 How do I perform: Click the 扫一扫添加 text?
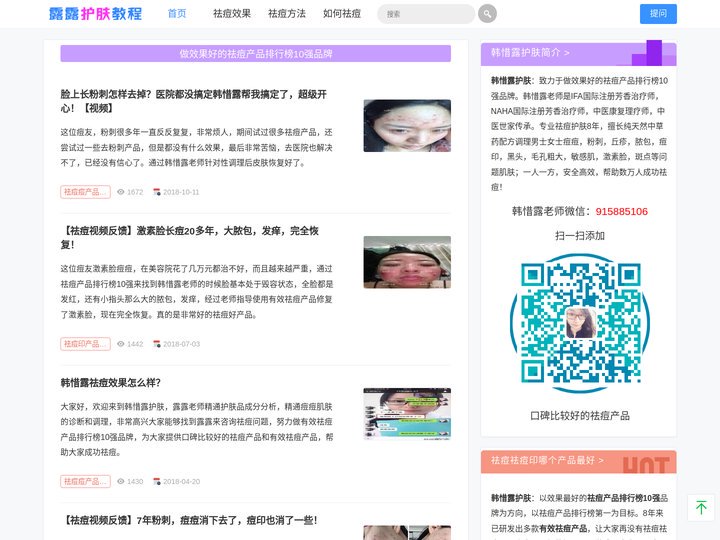tap(579, 236)
